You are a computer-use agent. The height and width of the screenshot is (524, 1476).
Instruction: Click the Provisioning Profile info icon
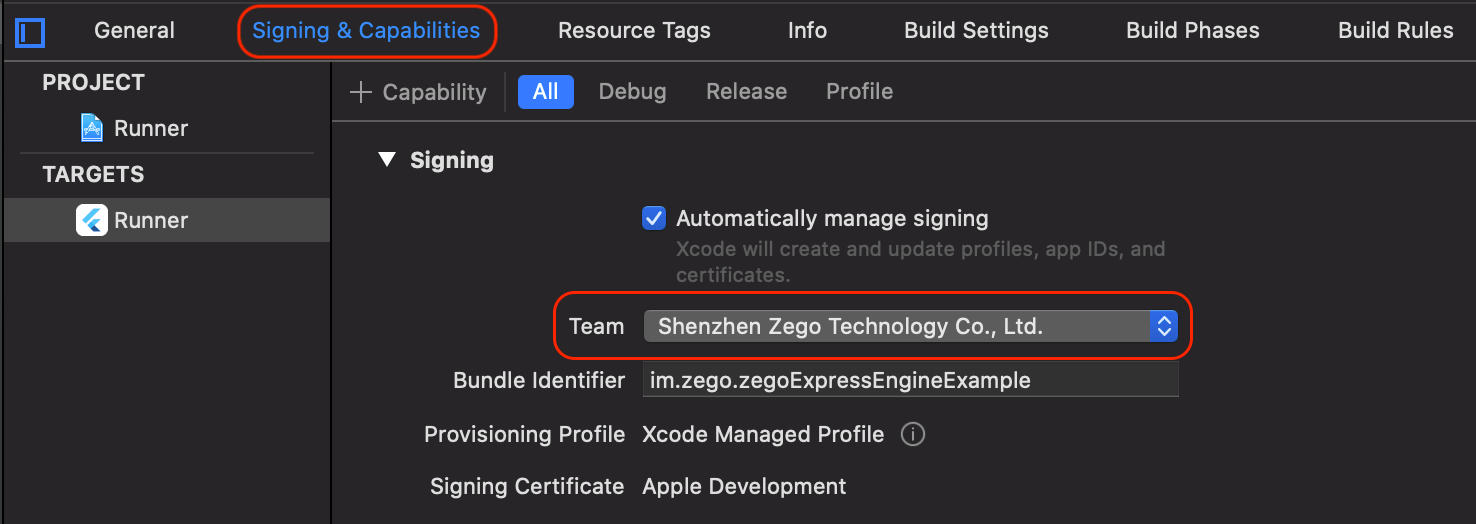[x=912, y=435]
